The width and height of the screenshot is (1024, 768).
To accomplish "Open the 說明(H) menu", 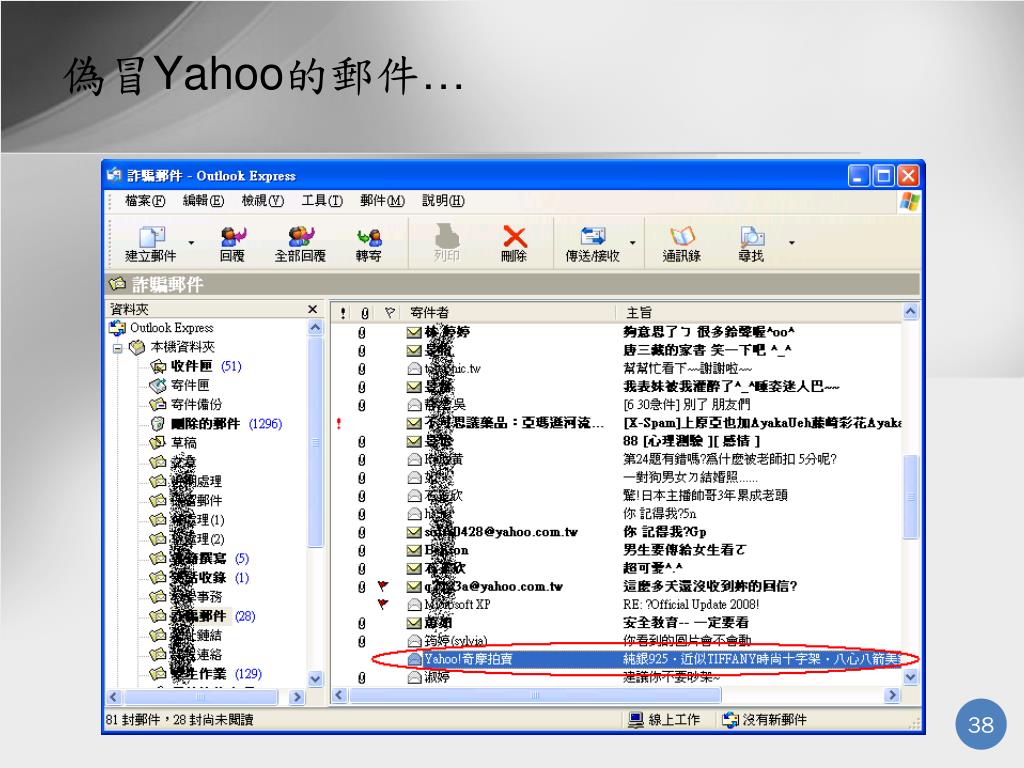I will point(443,200).
